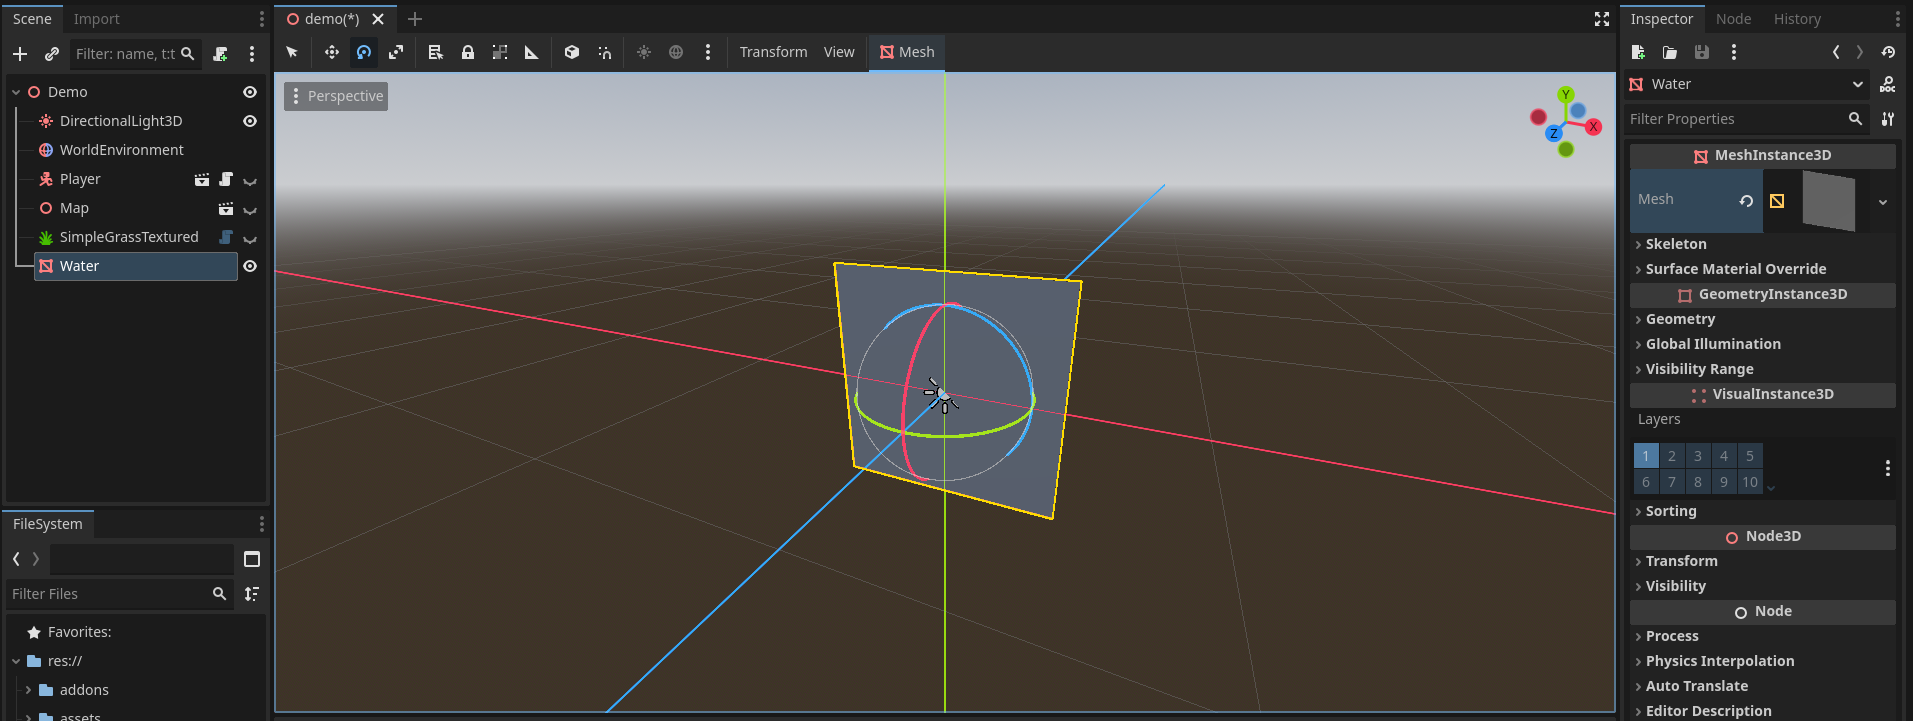Viewport: 1913px width, 721px height.
Task: Toggle the use local space cube icon
Action: click(x=572, y=52)
